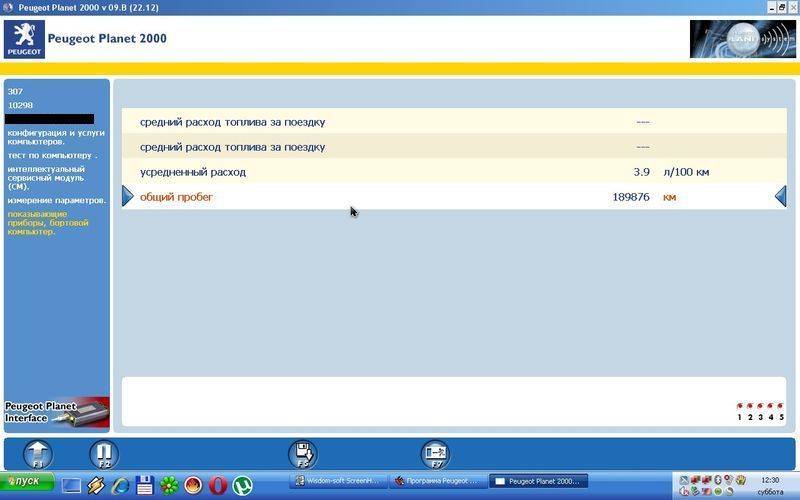Open Internet Explorer from quick launch
This screenshot has height=500, width=800.
pyautogui.click(x=121, y=485)
